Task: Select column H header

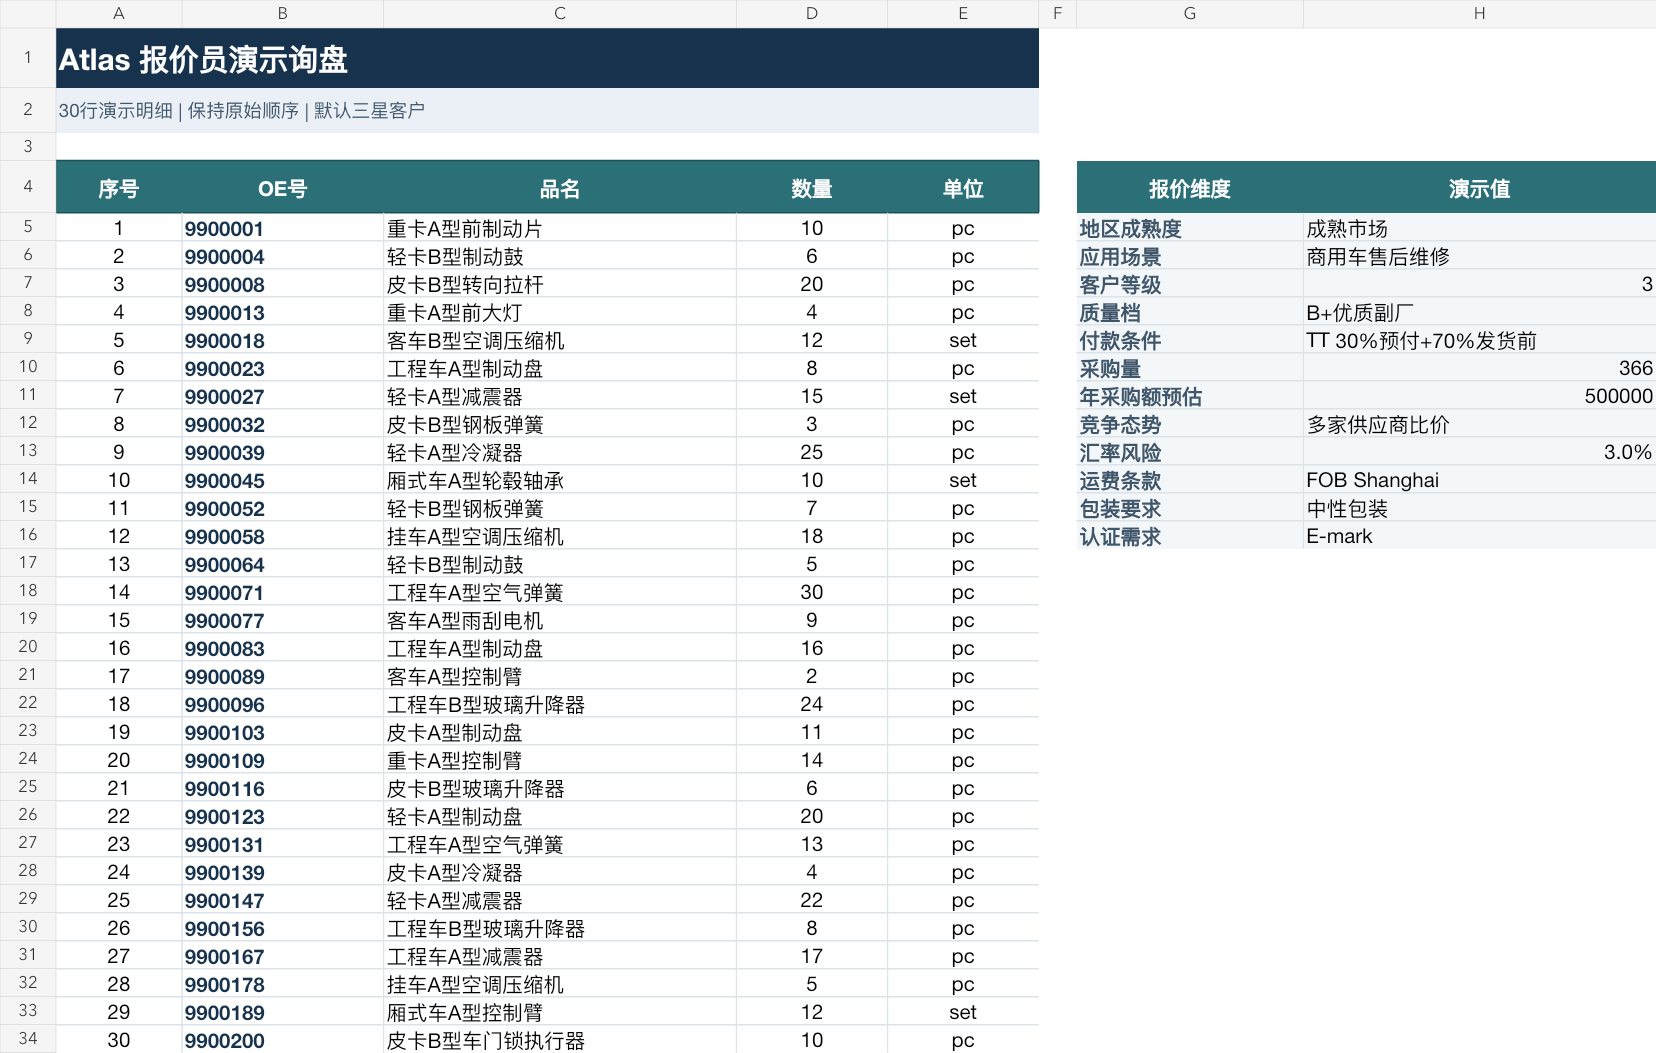Action: click(1479, 13)
